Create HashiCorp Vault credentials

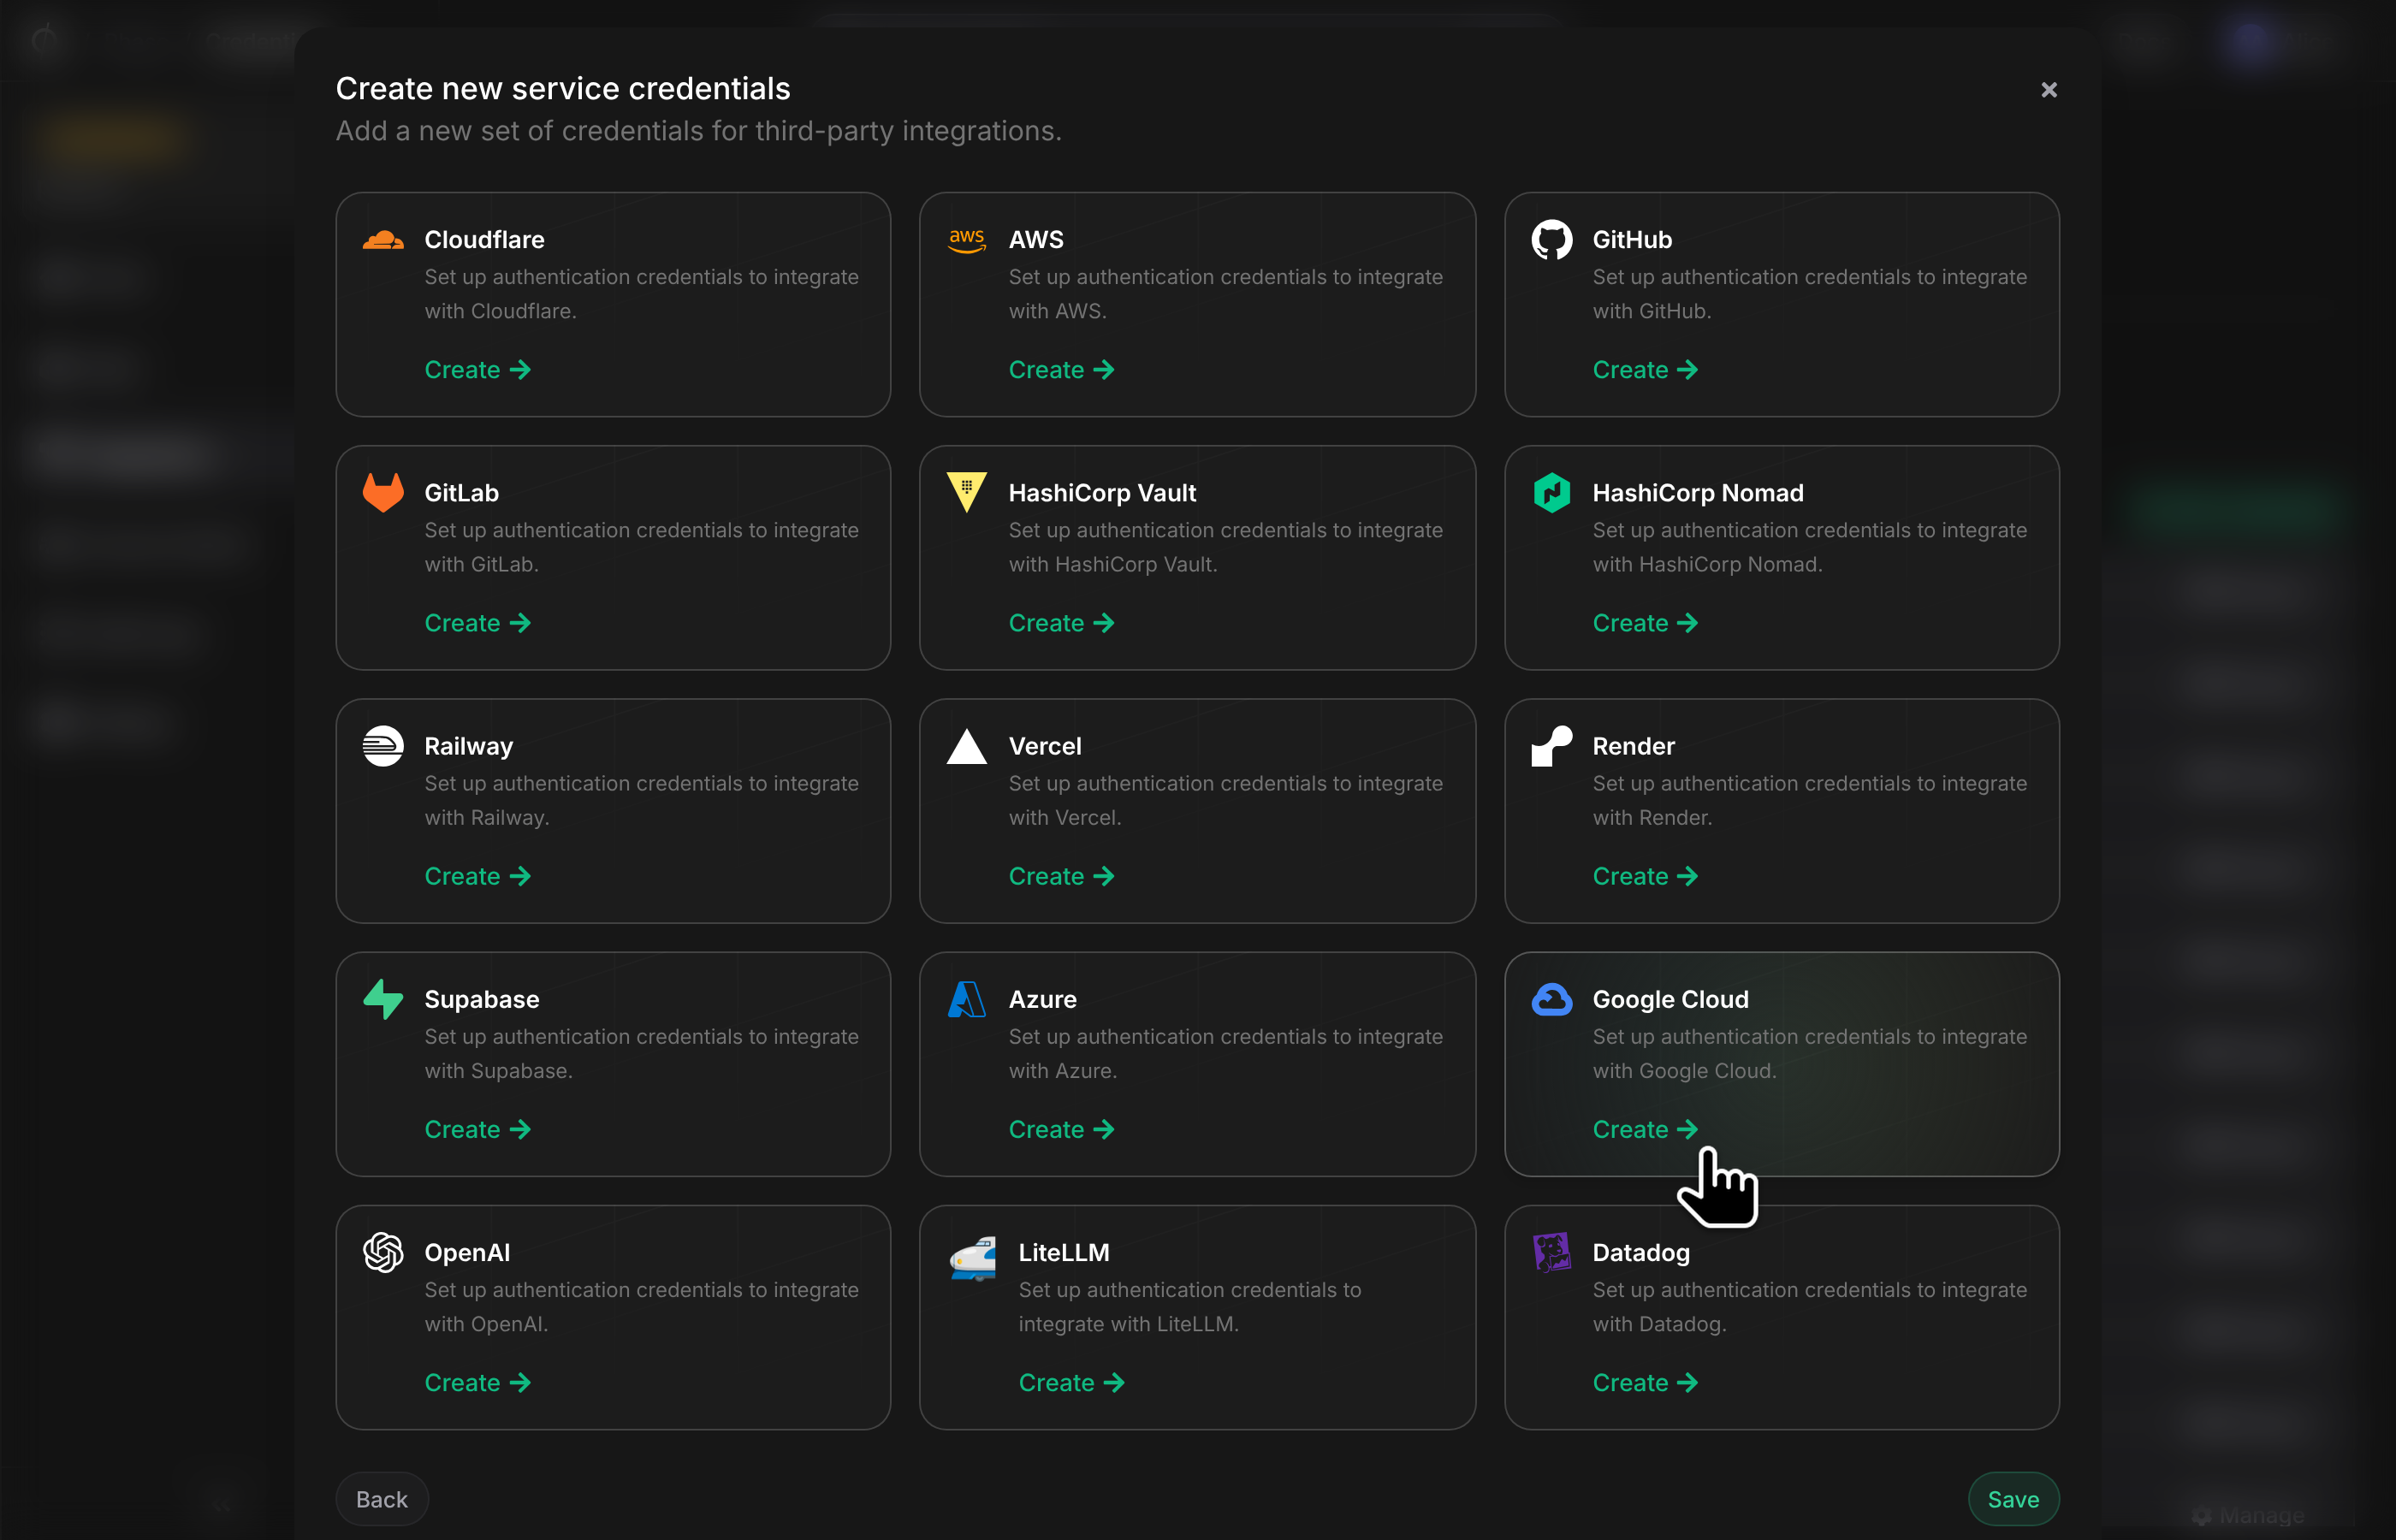(x=1061, y=623)
